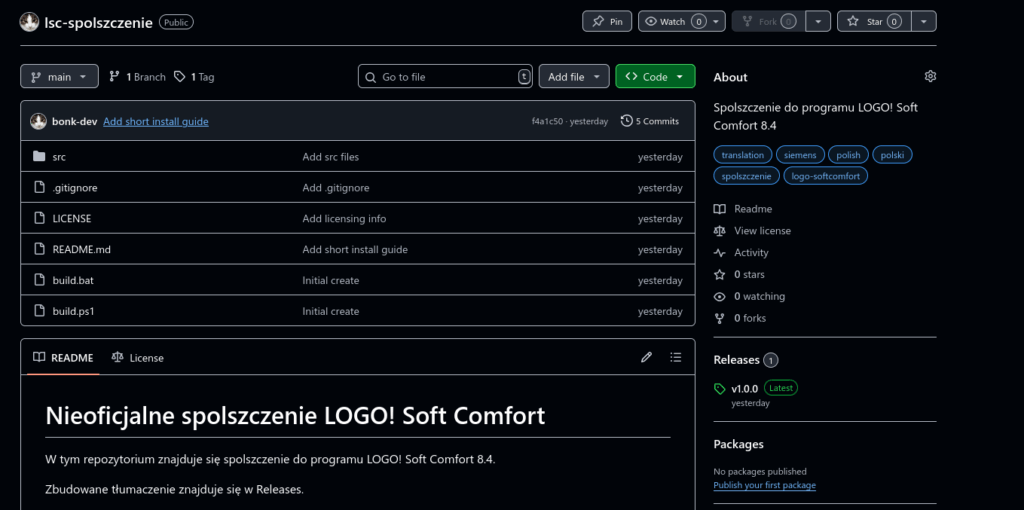Focus the Go to file search field

[x=445, y=76]
